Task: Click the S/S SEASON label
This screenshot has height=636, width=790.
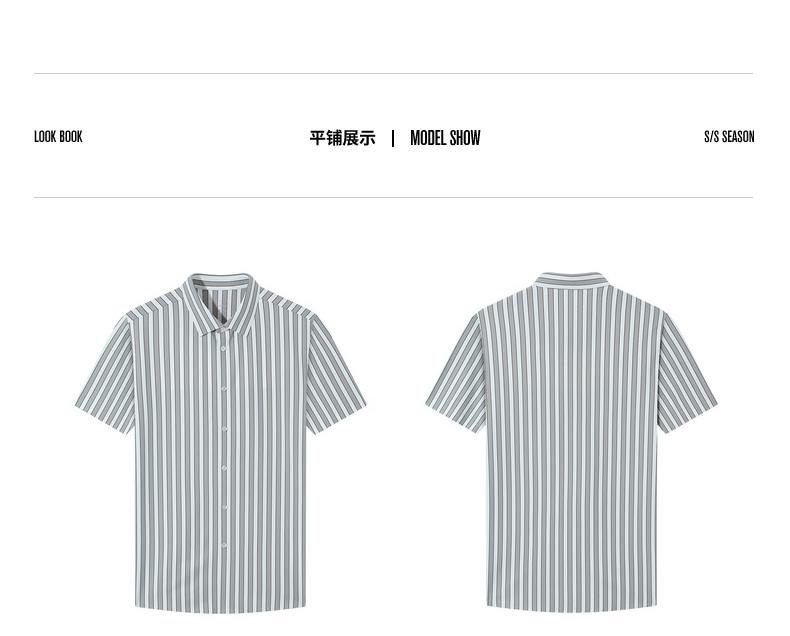Action: 729,137
